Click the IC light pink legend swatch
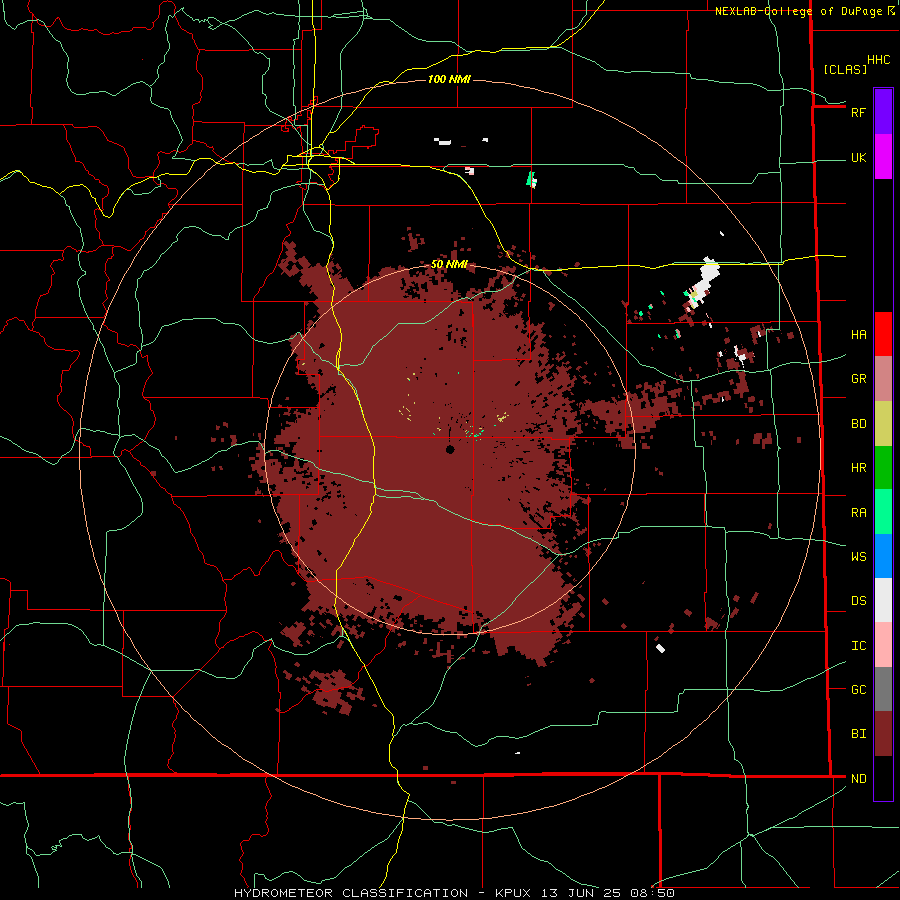The image size is (900, 900). [x=883, y=645]
